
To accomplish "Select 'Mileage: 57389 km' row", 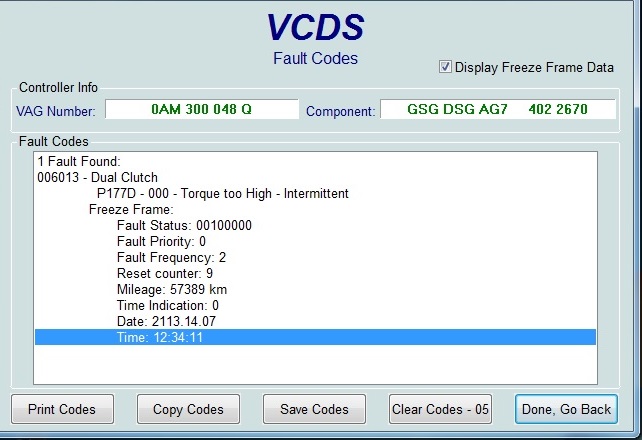I will click(x=315, y=289).
